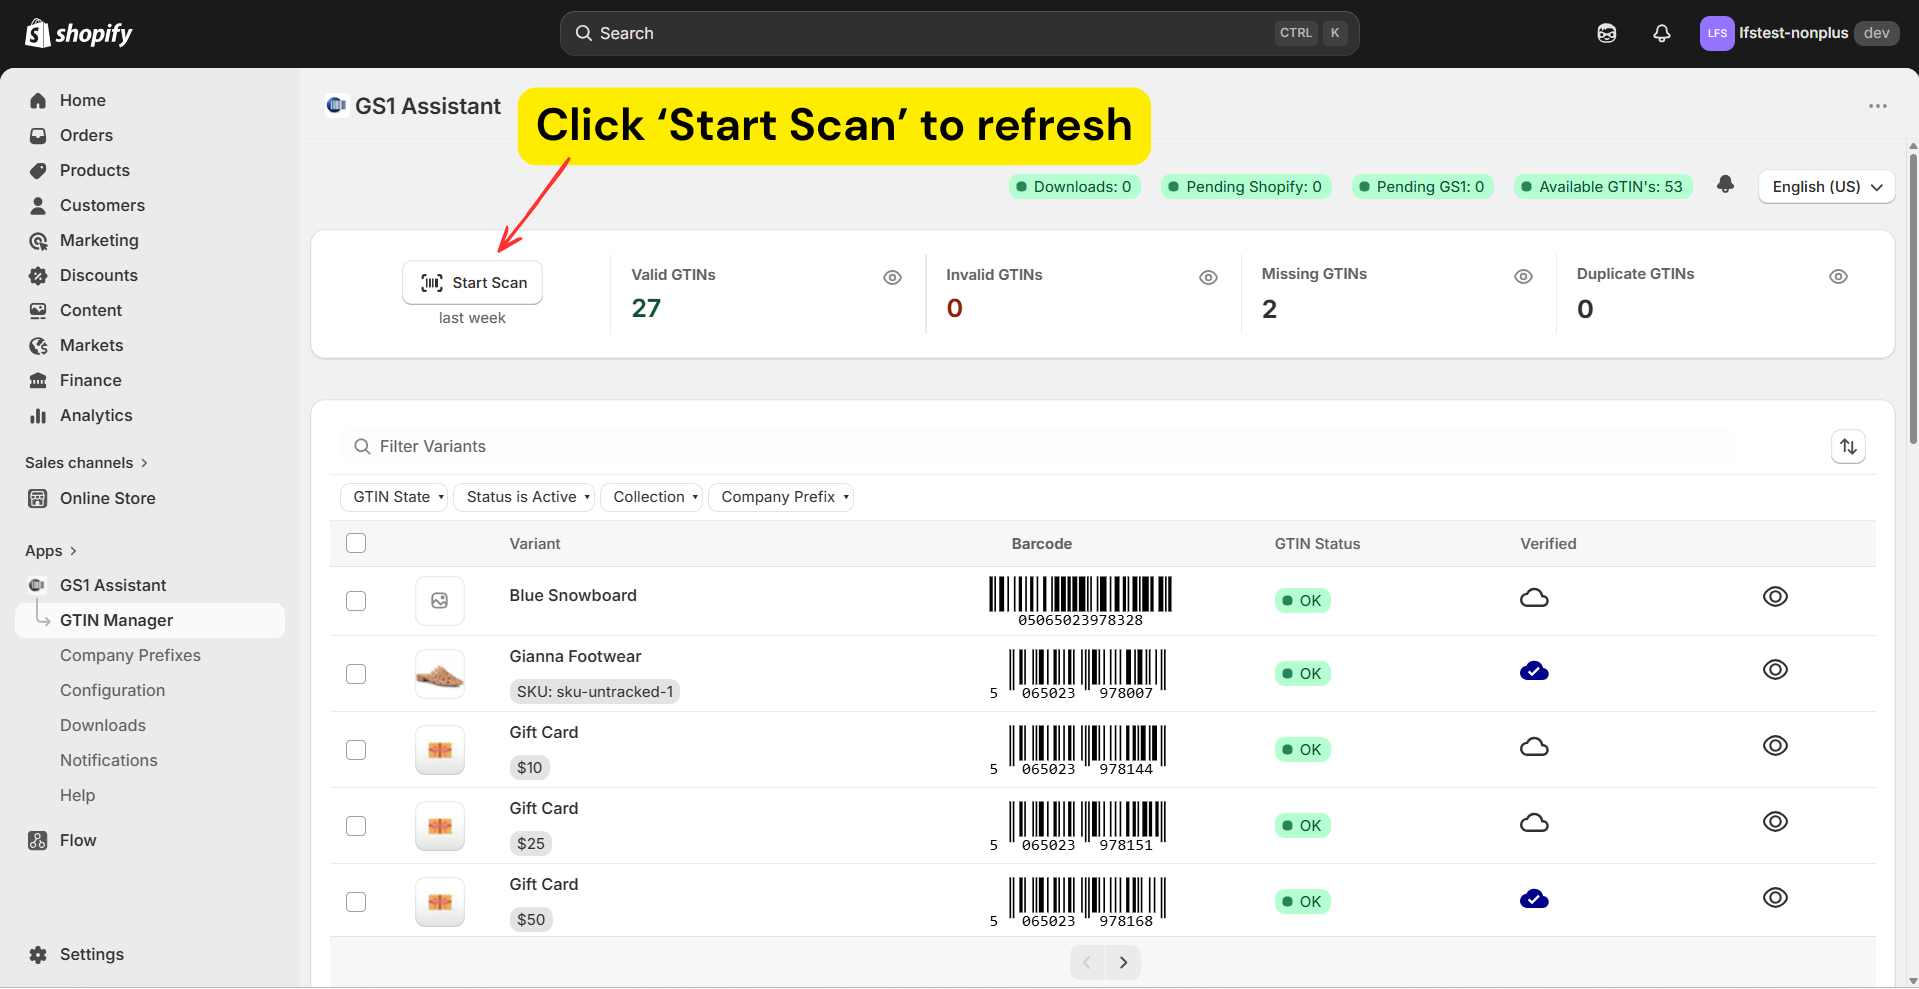Go to next page of variants
1919x989 pixels.
[x=1123, y=962]
